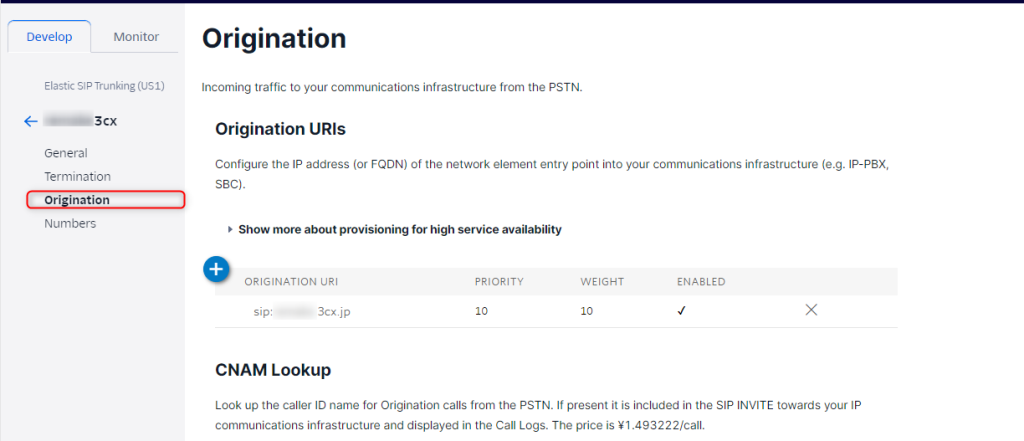Go to the Termination section
The image size is (1024, 441).
coord(77,176)
